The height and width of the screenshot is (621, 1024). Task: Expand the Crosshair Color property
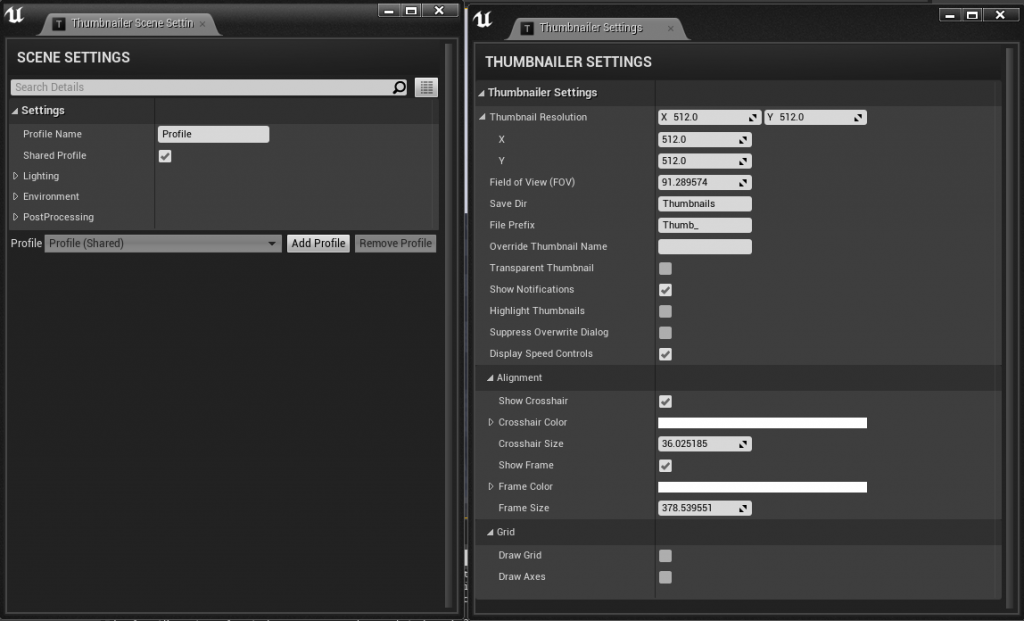[491, 423]
